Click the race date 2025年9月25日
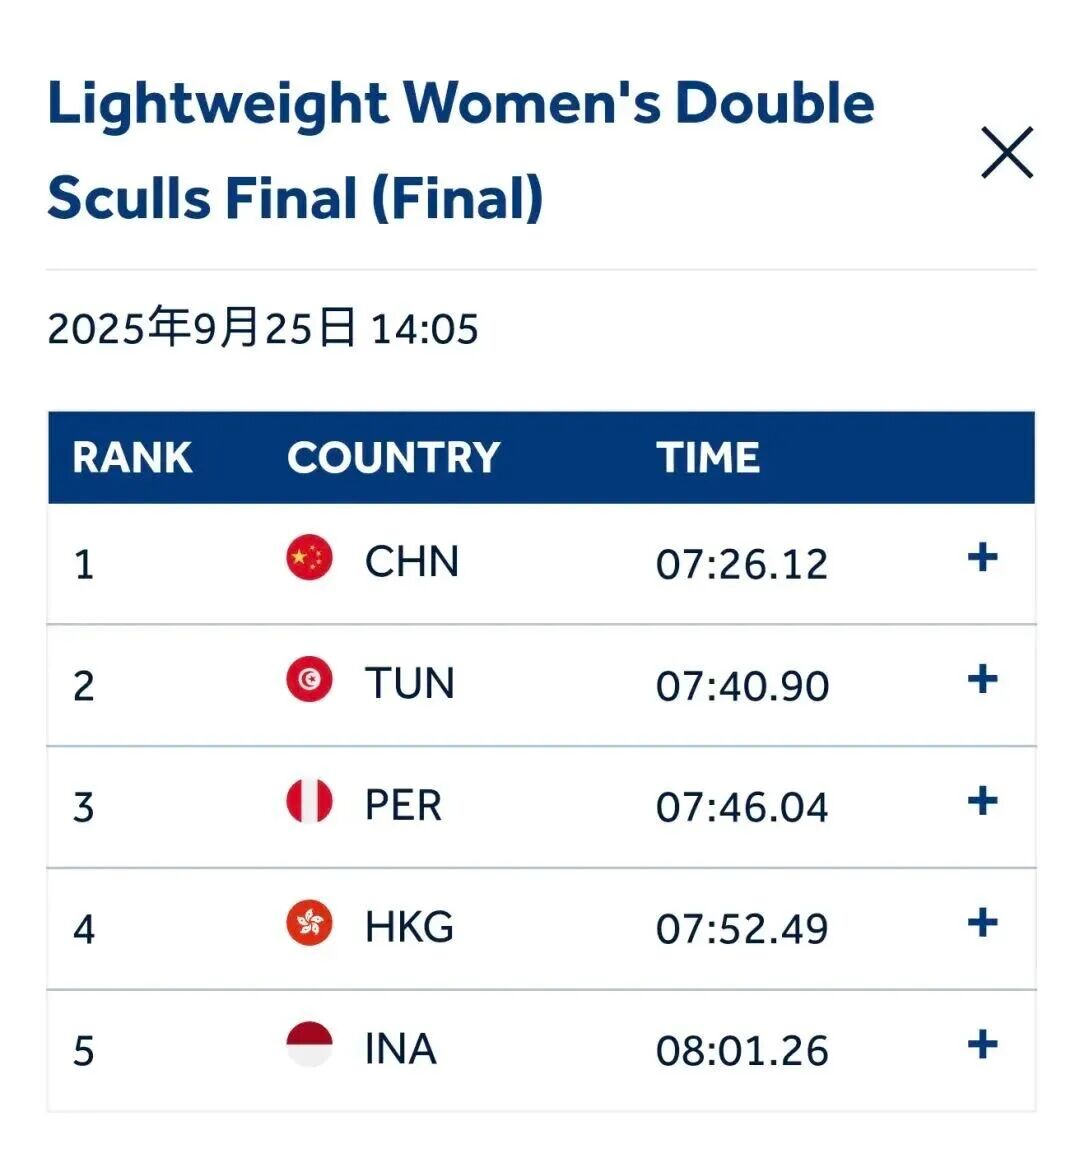1080x1149 pixels. click(x=201, y=328)
